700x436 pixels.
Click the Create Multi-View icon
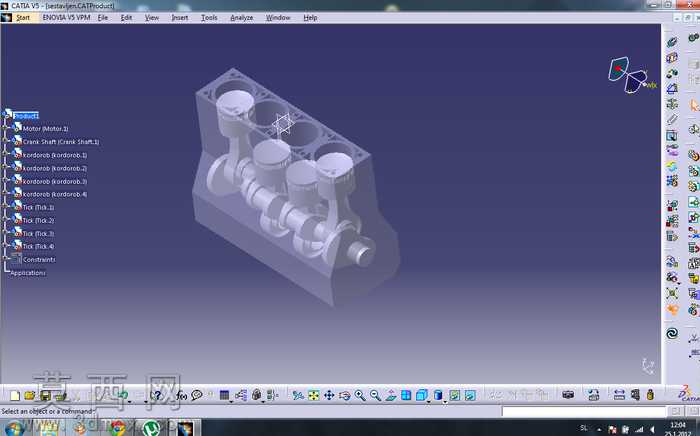406,395
